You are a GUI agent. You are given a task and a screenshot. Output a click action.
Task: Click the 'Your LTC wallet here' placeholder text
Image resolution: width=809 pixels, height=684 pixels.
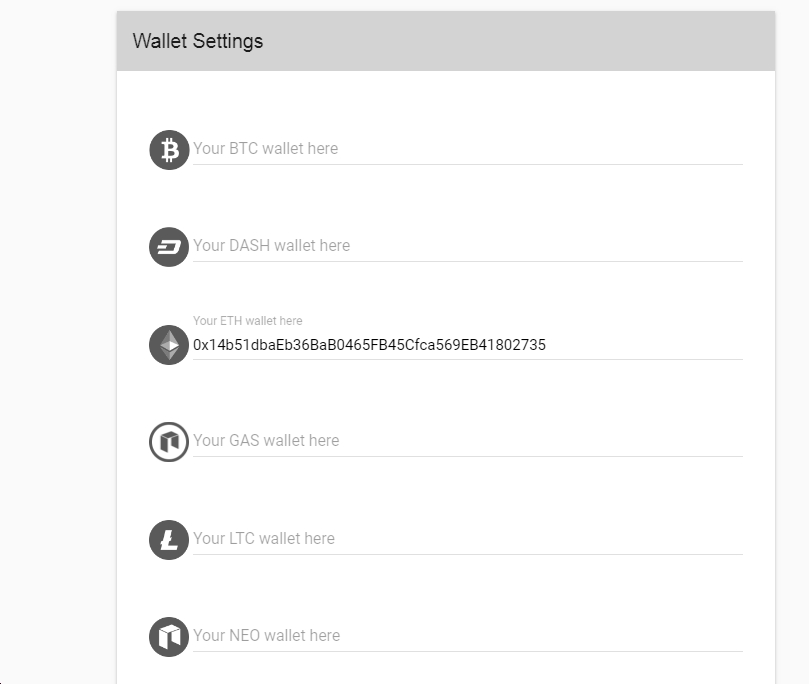pyautogui.click(x=264, y=539)
